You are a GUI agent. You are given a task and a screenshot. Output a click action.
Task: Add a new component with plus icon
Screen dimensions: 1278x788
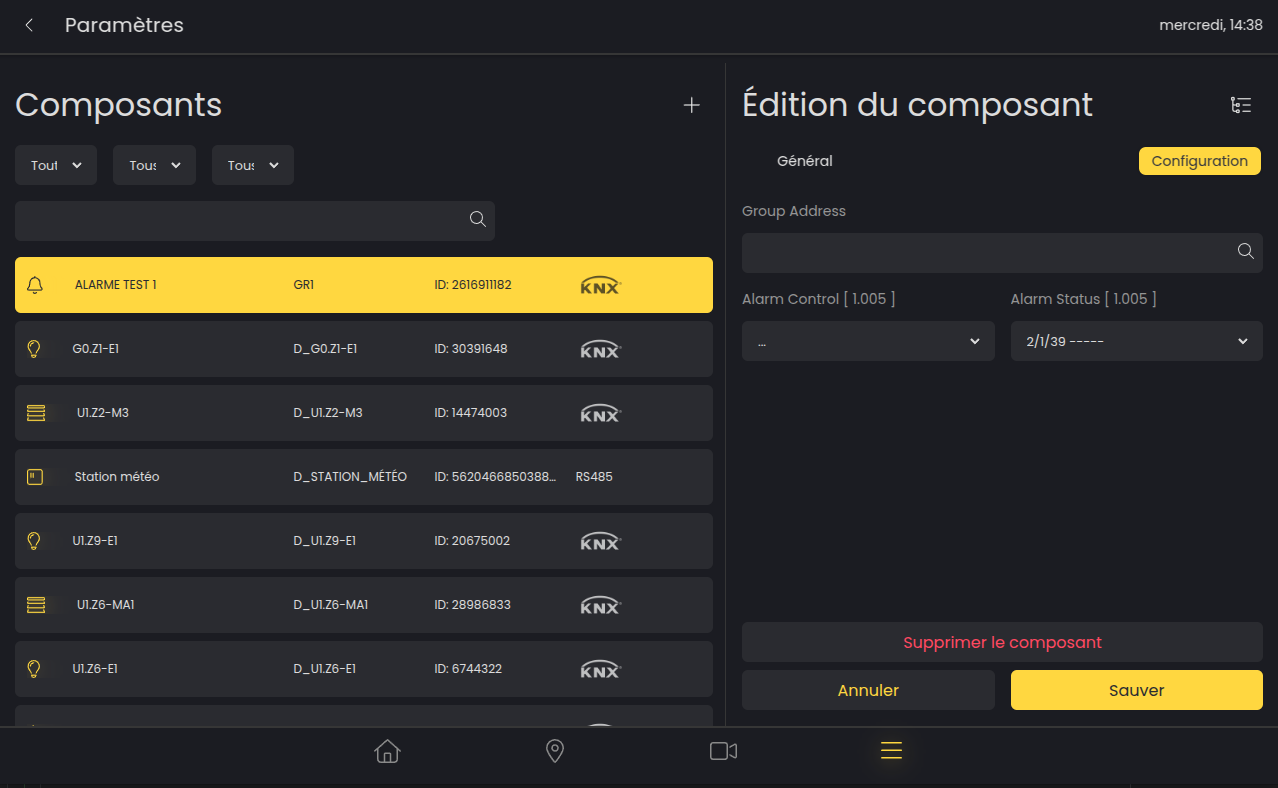tap(691, 105)
